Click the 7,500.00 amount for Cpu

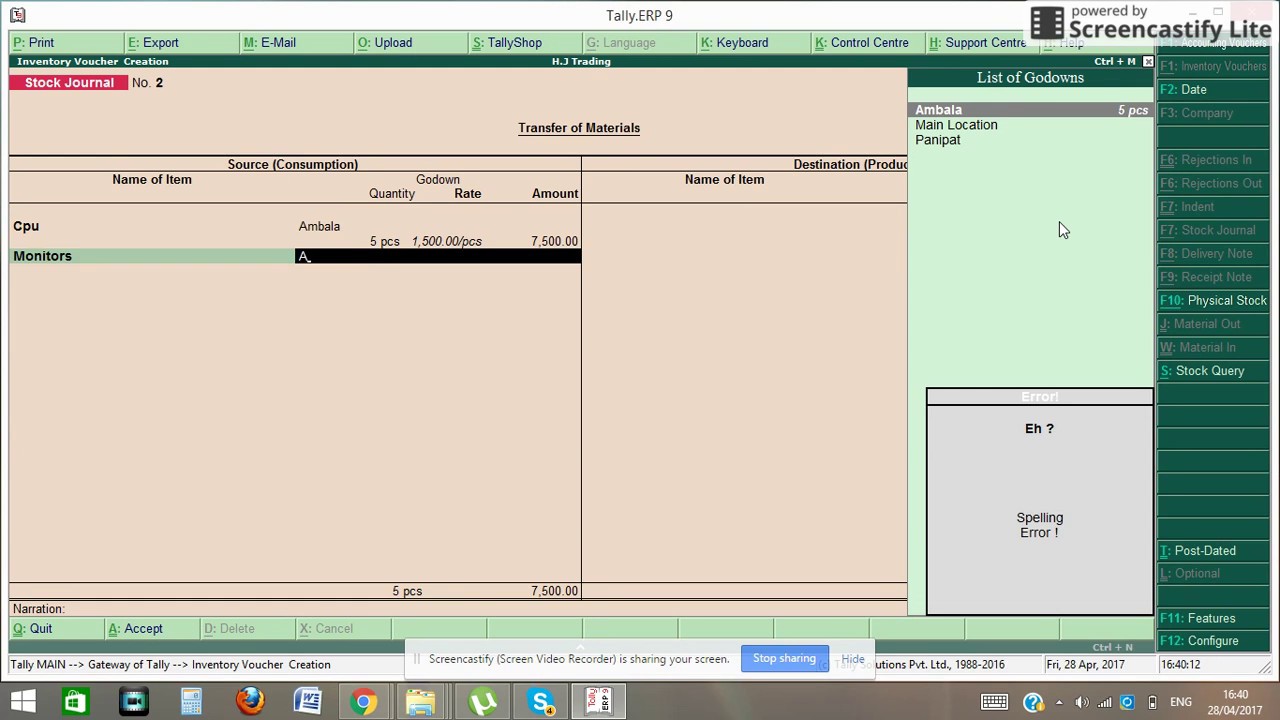(x=554, y=241)
